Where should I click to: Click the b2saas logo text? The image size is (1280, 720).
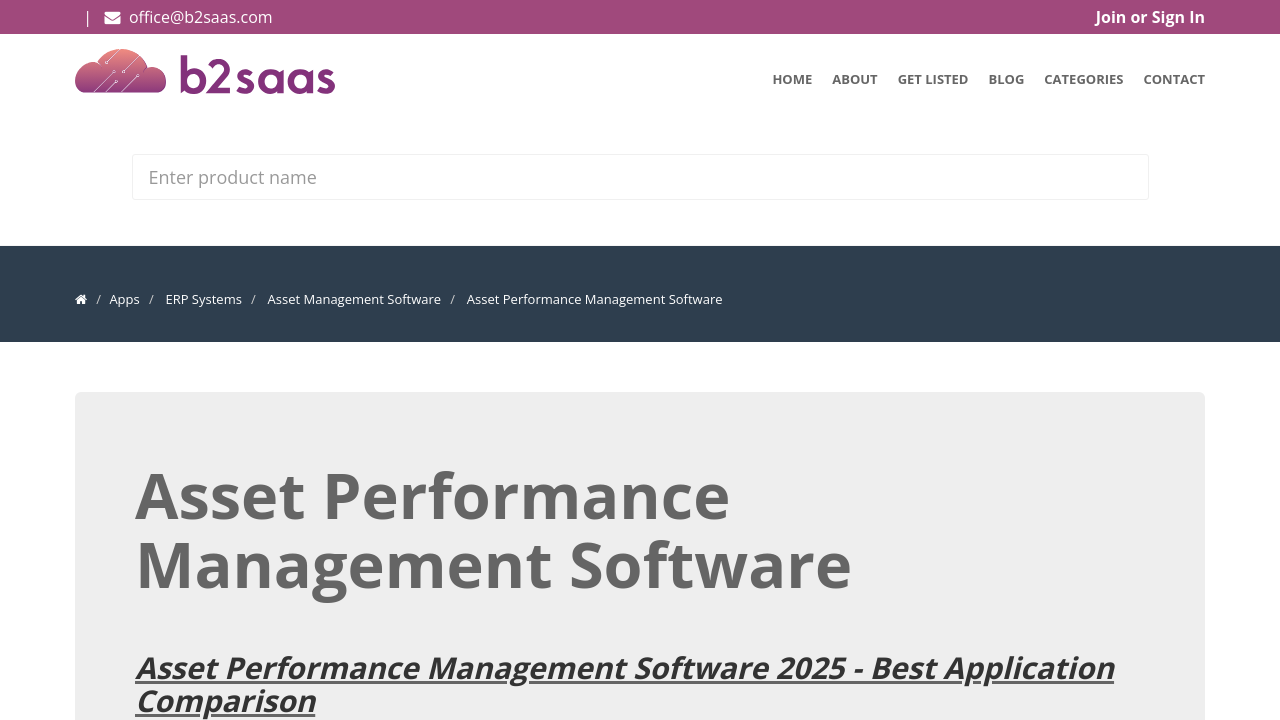coord(257,75)
